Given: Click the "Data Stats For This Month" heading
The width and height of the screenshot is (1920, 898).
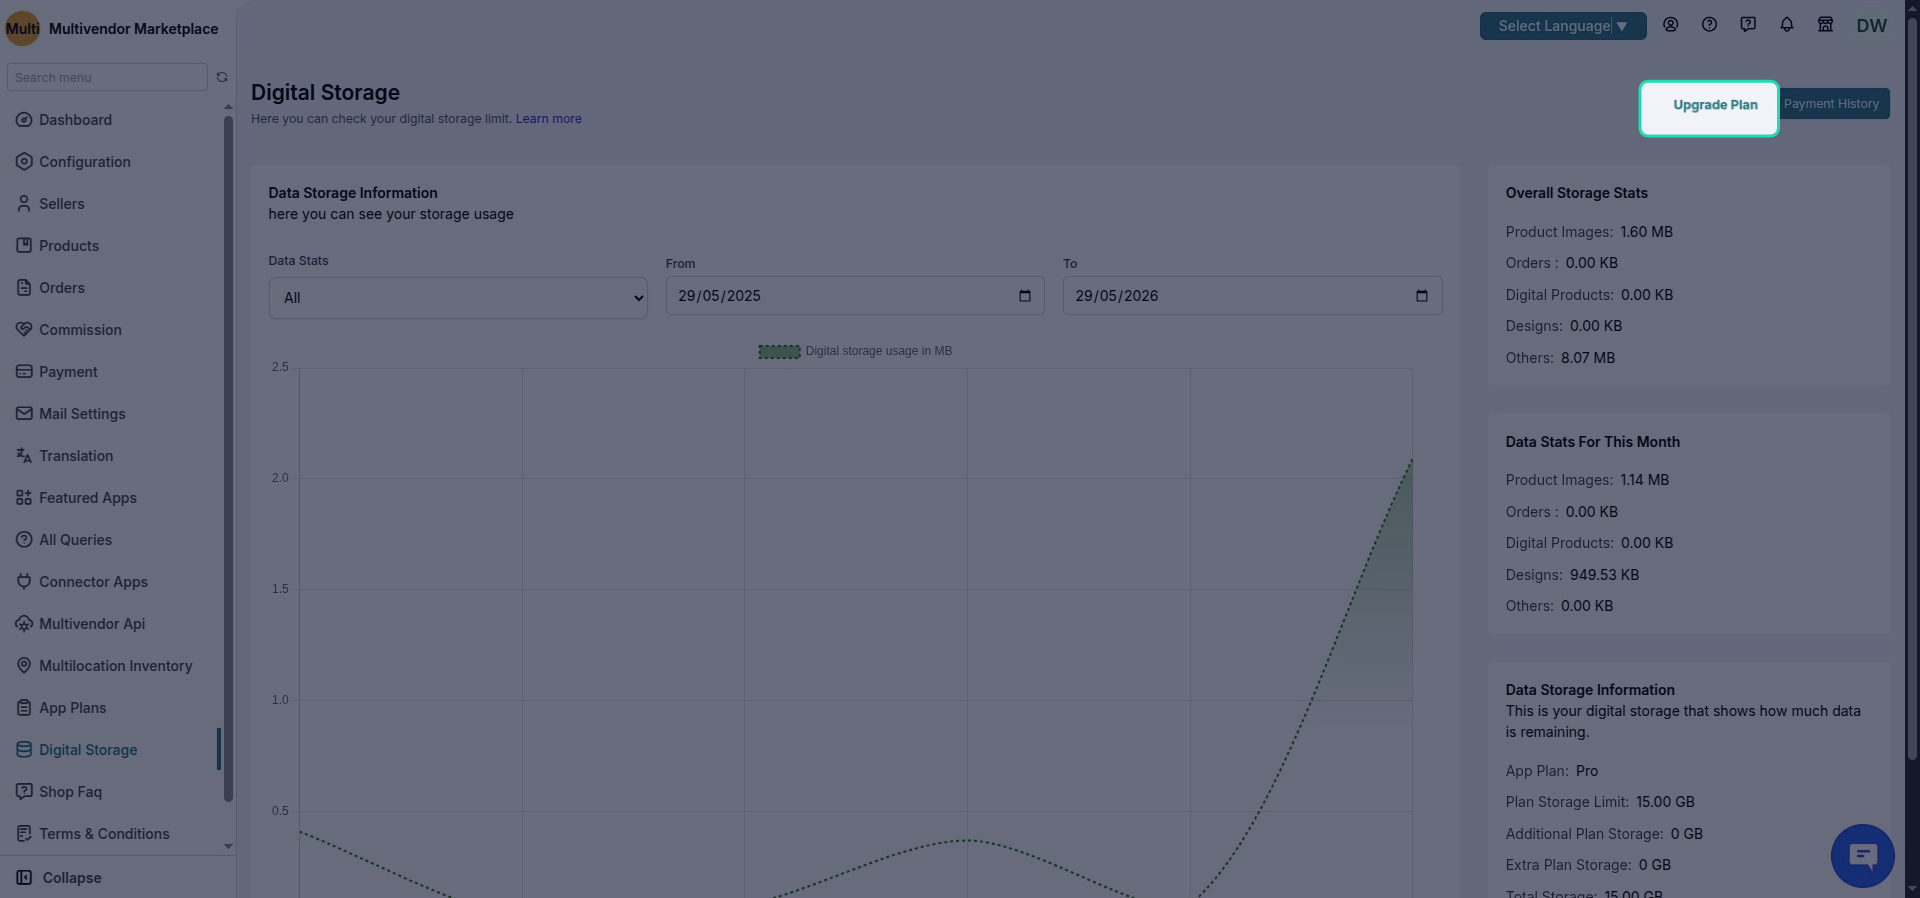Looking at the screenshot, I should click(x=1592, y=442).
